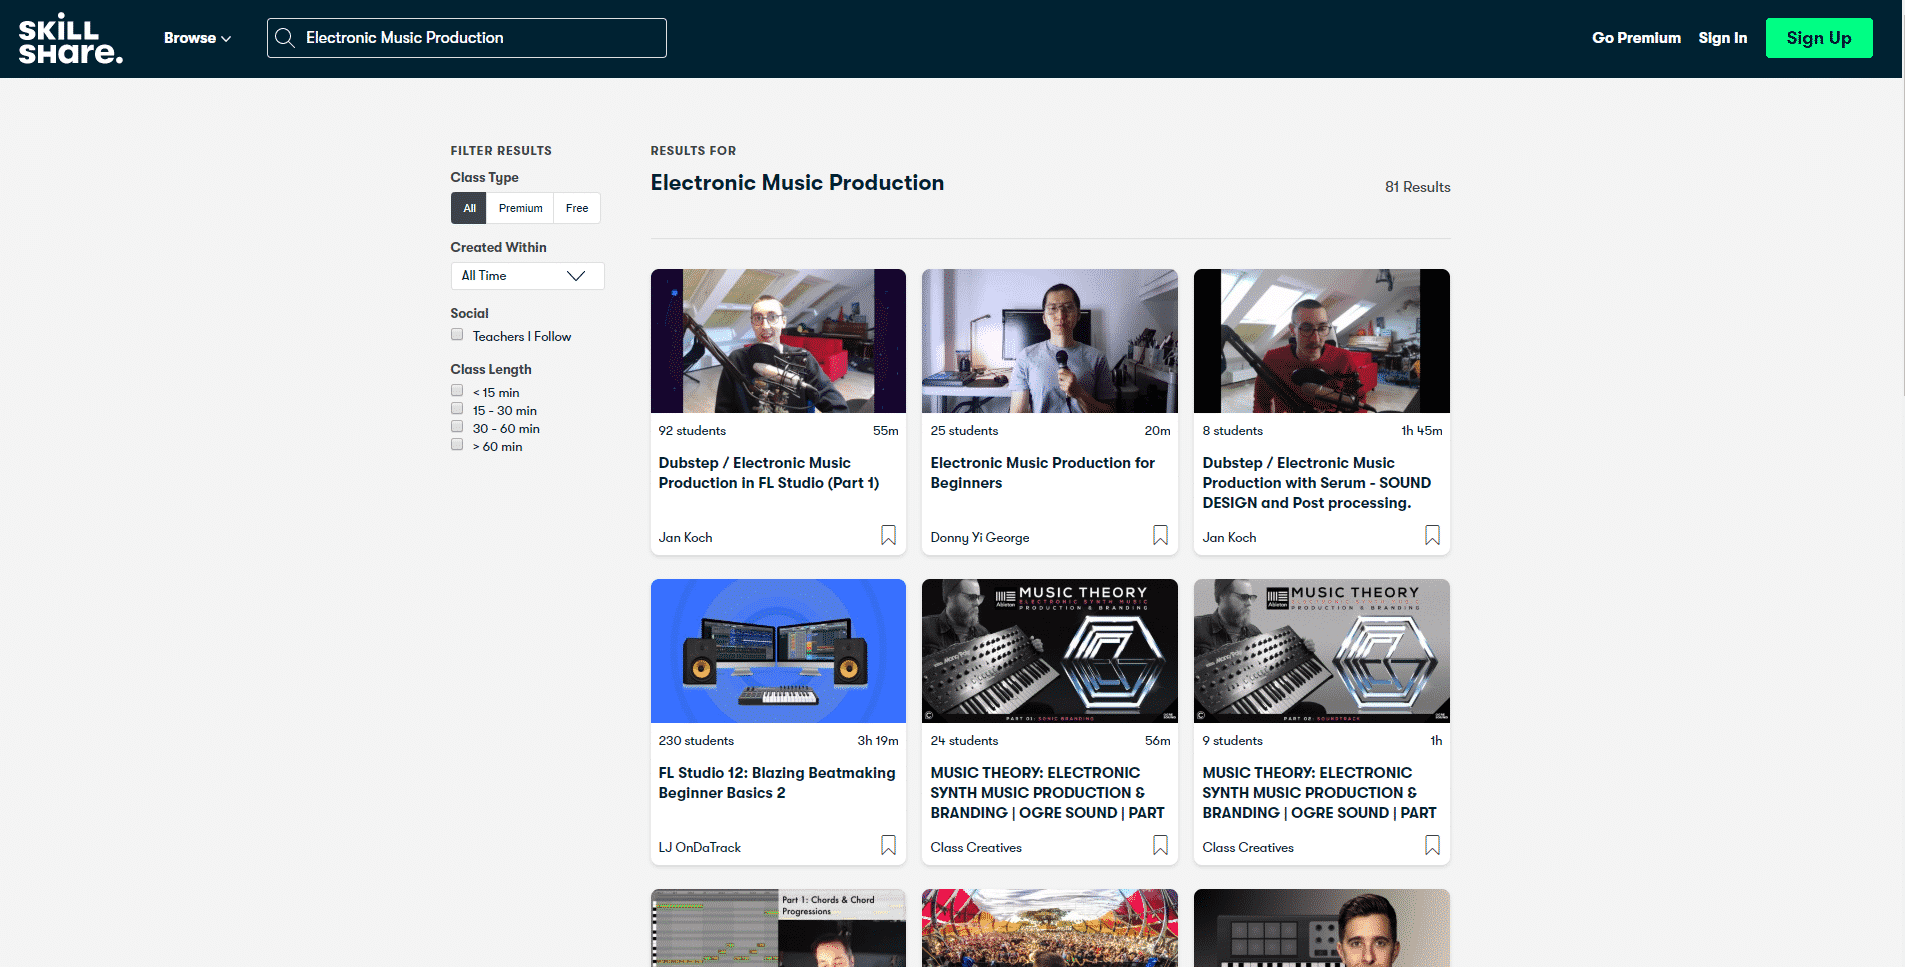Bookmark FL Studio 12 Blazing Beatmaking class
1905x967 pixels.
click(888, 845)
